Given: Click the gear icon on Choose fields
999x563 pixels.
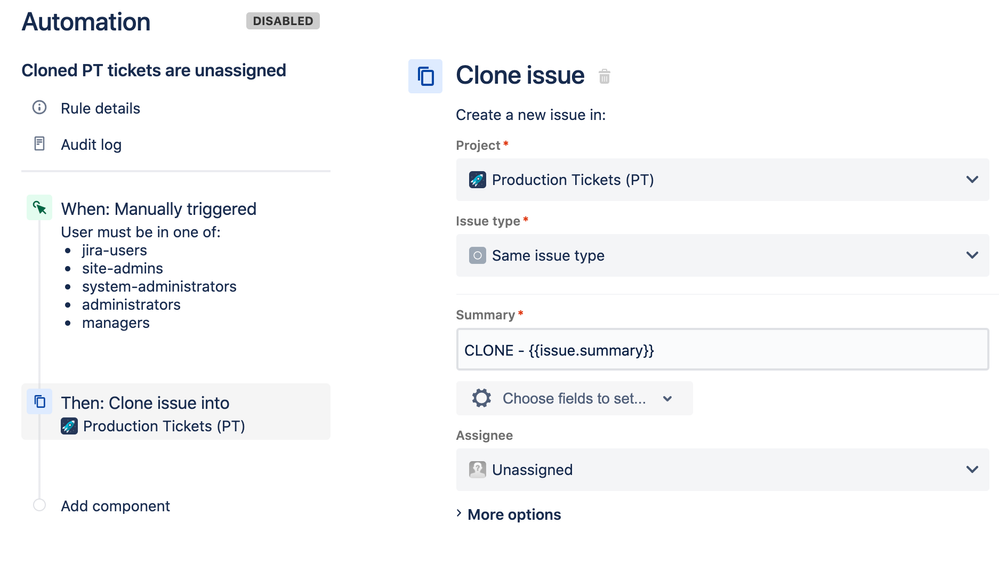Looking at the screenshot, I should (x=481, y=398).
